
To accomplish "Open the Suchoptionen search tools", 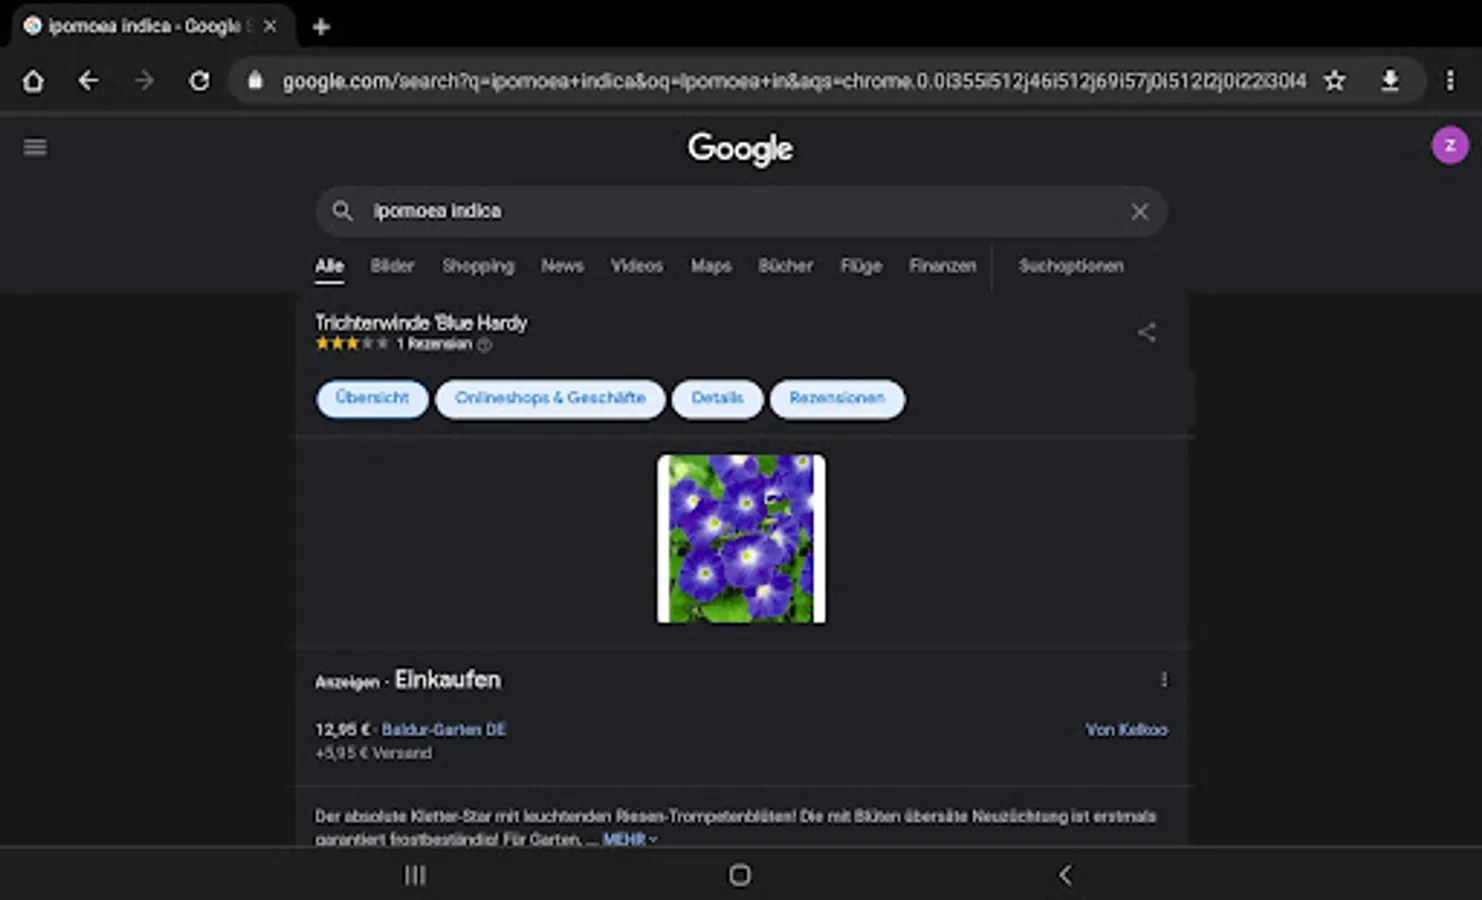I will coord(1071,266).
